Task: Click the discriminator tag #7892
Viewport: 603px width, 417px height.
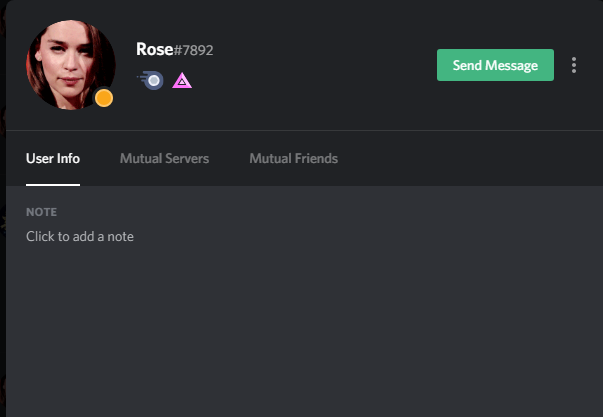Action: 194,50
